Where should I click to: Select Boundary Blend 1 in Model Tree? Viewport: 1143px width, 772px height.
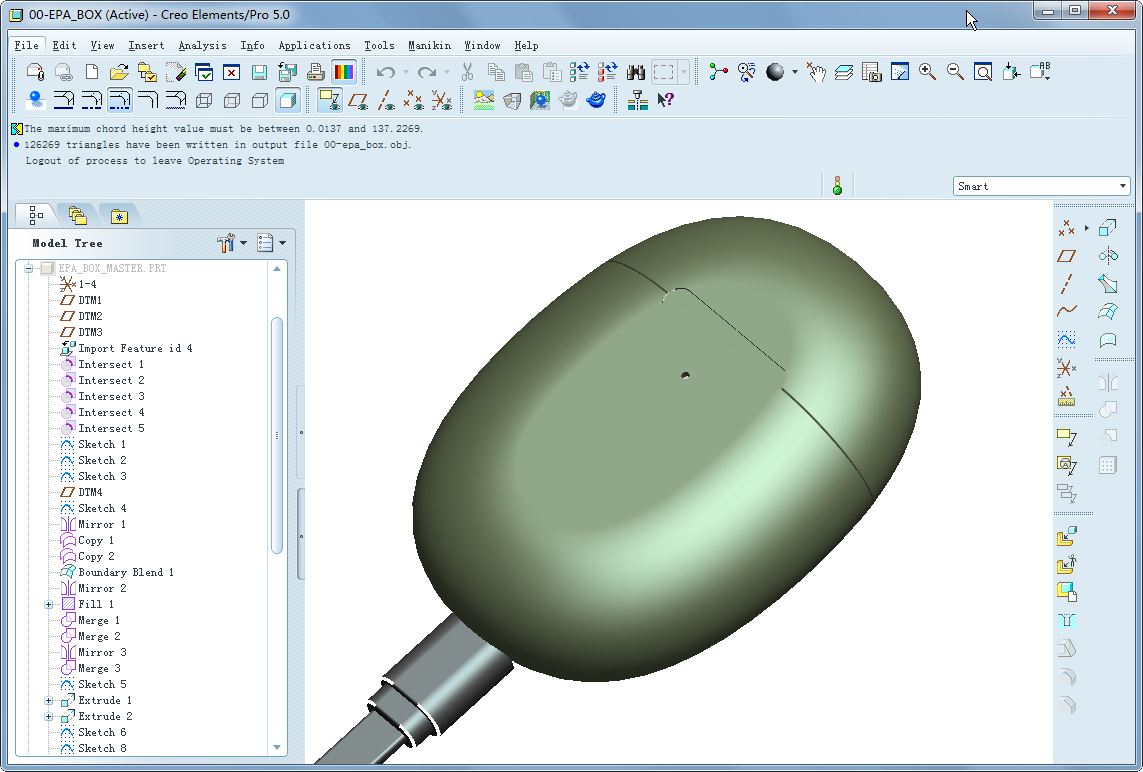(125, 572)
